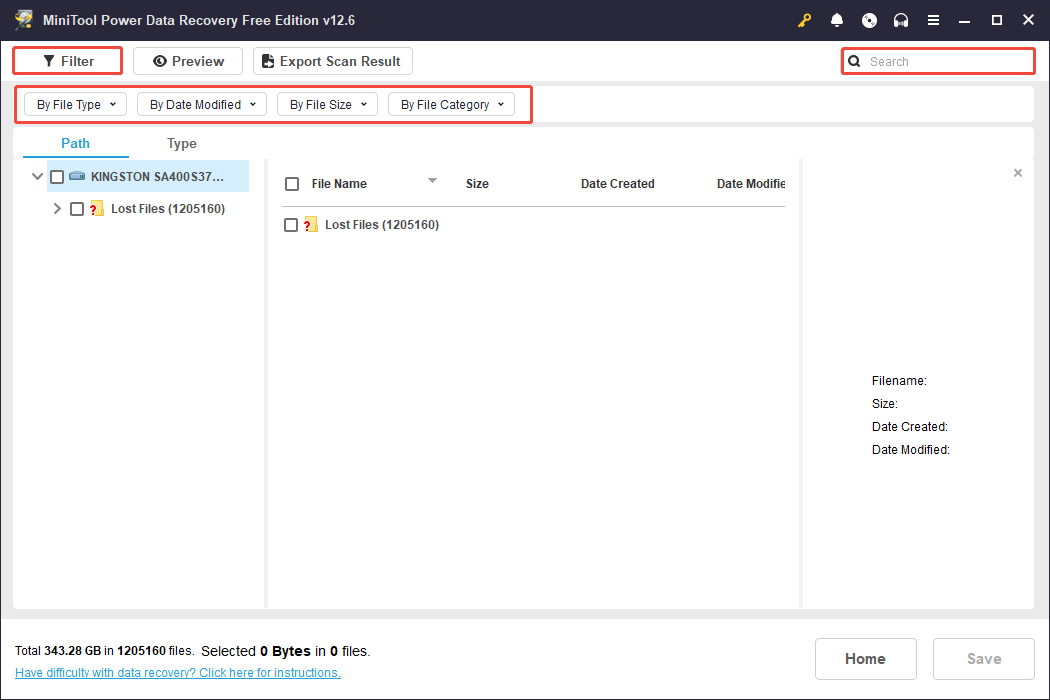Select the Path tab

(75, 143)
